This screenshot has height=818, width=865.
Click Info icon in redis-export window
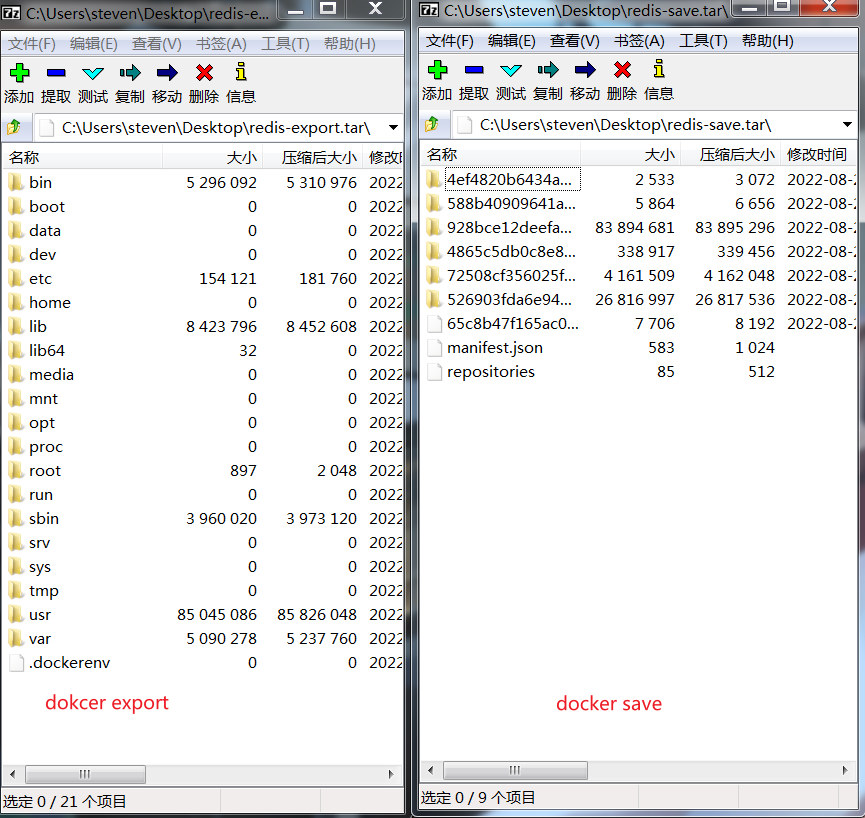click(241, 72)
